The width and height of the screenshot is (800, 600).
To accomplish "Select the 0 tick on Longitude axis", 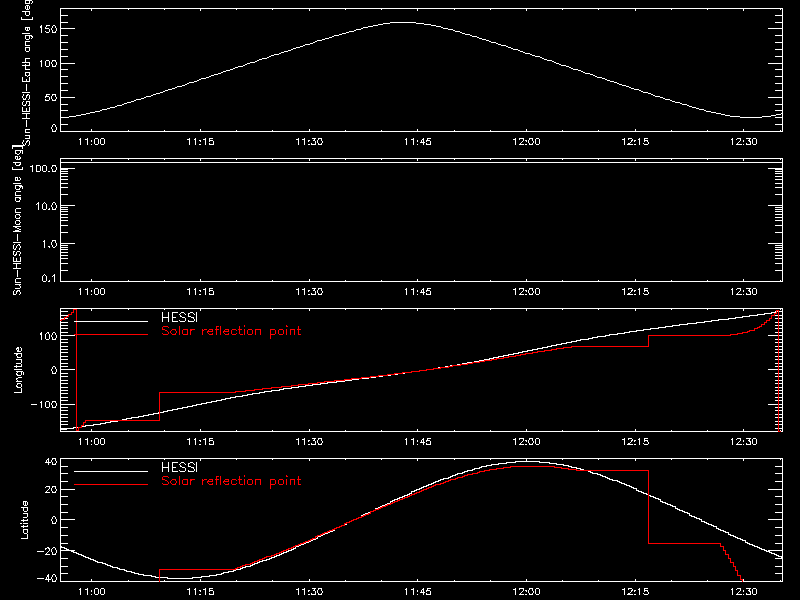I will [x=54, y=370].
